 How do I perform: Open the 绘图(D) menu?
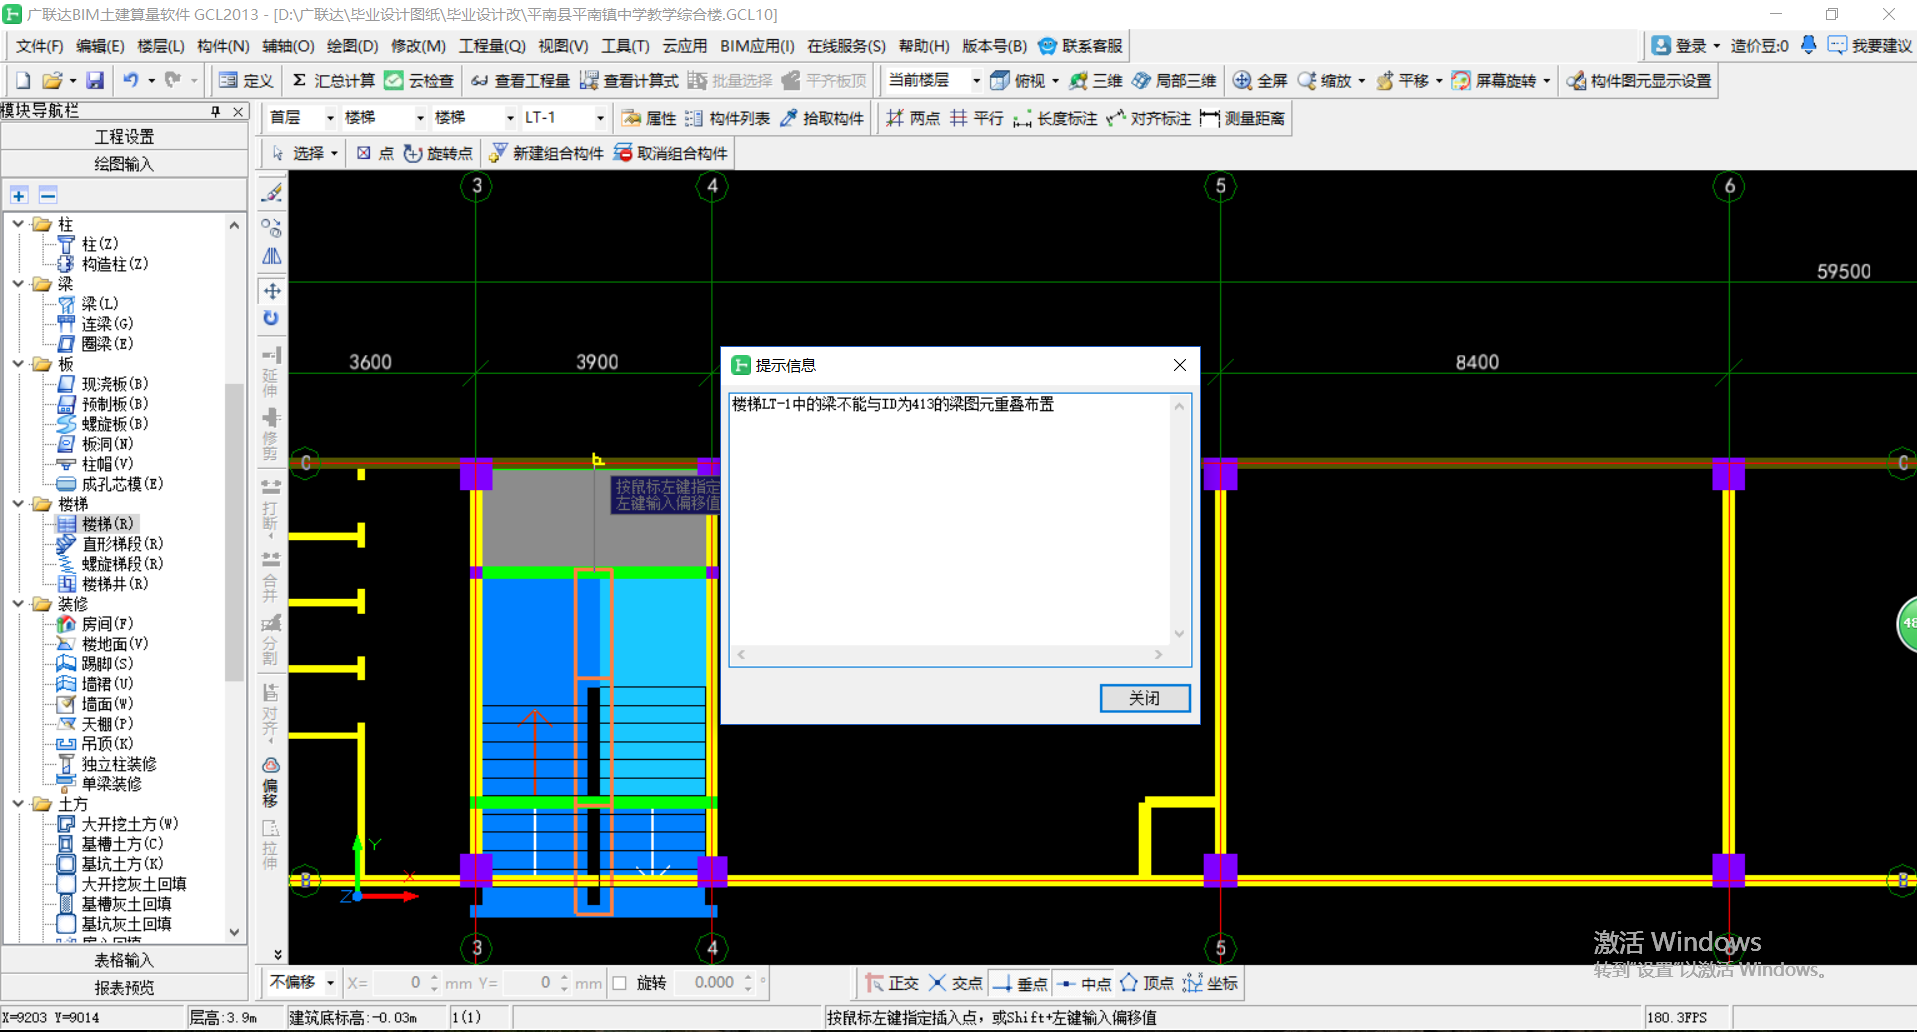click(352, 46)
